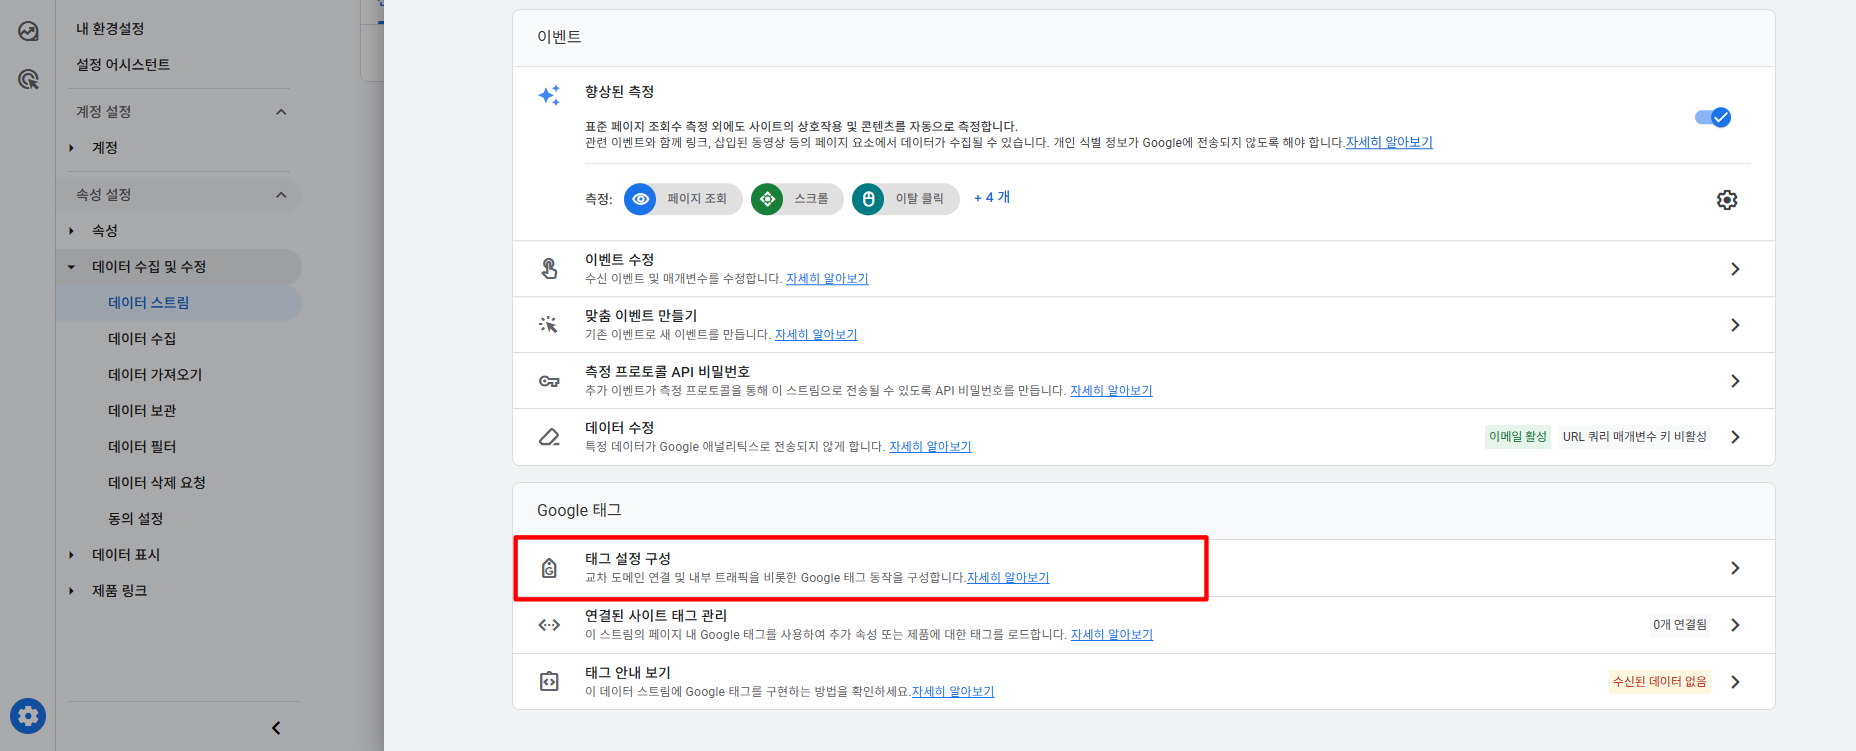Open 이벤트 수정 row chevron
1856x751 pixels.
1735,269
